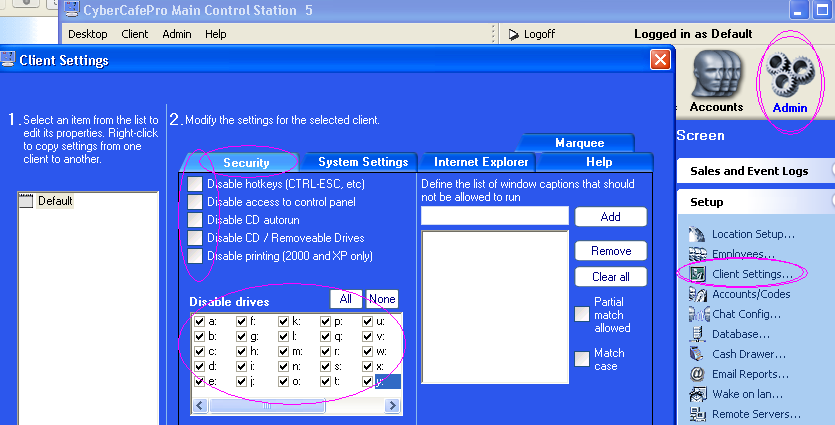Open the Admin menu

176,34
